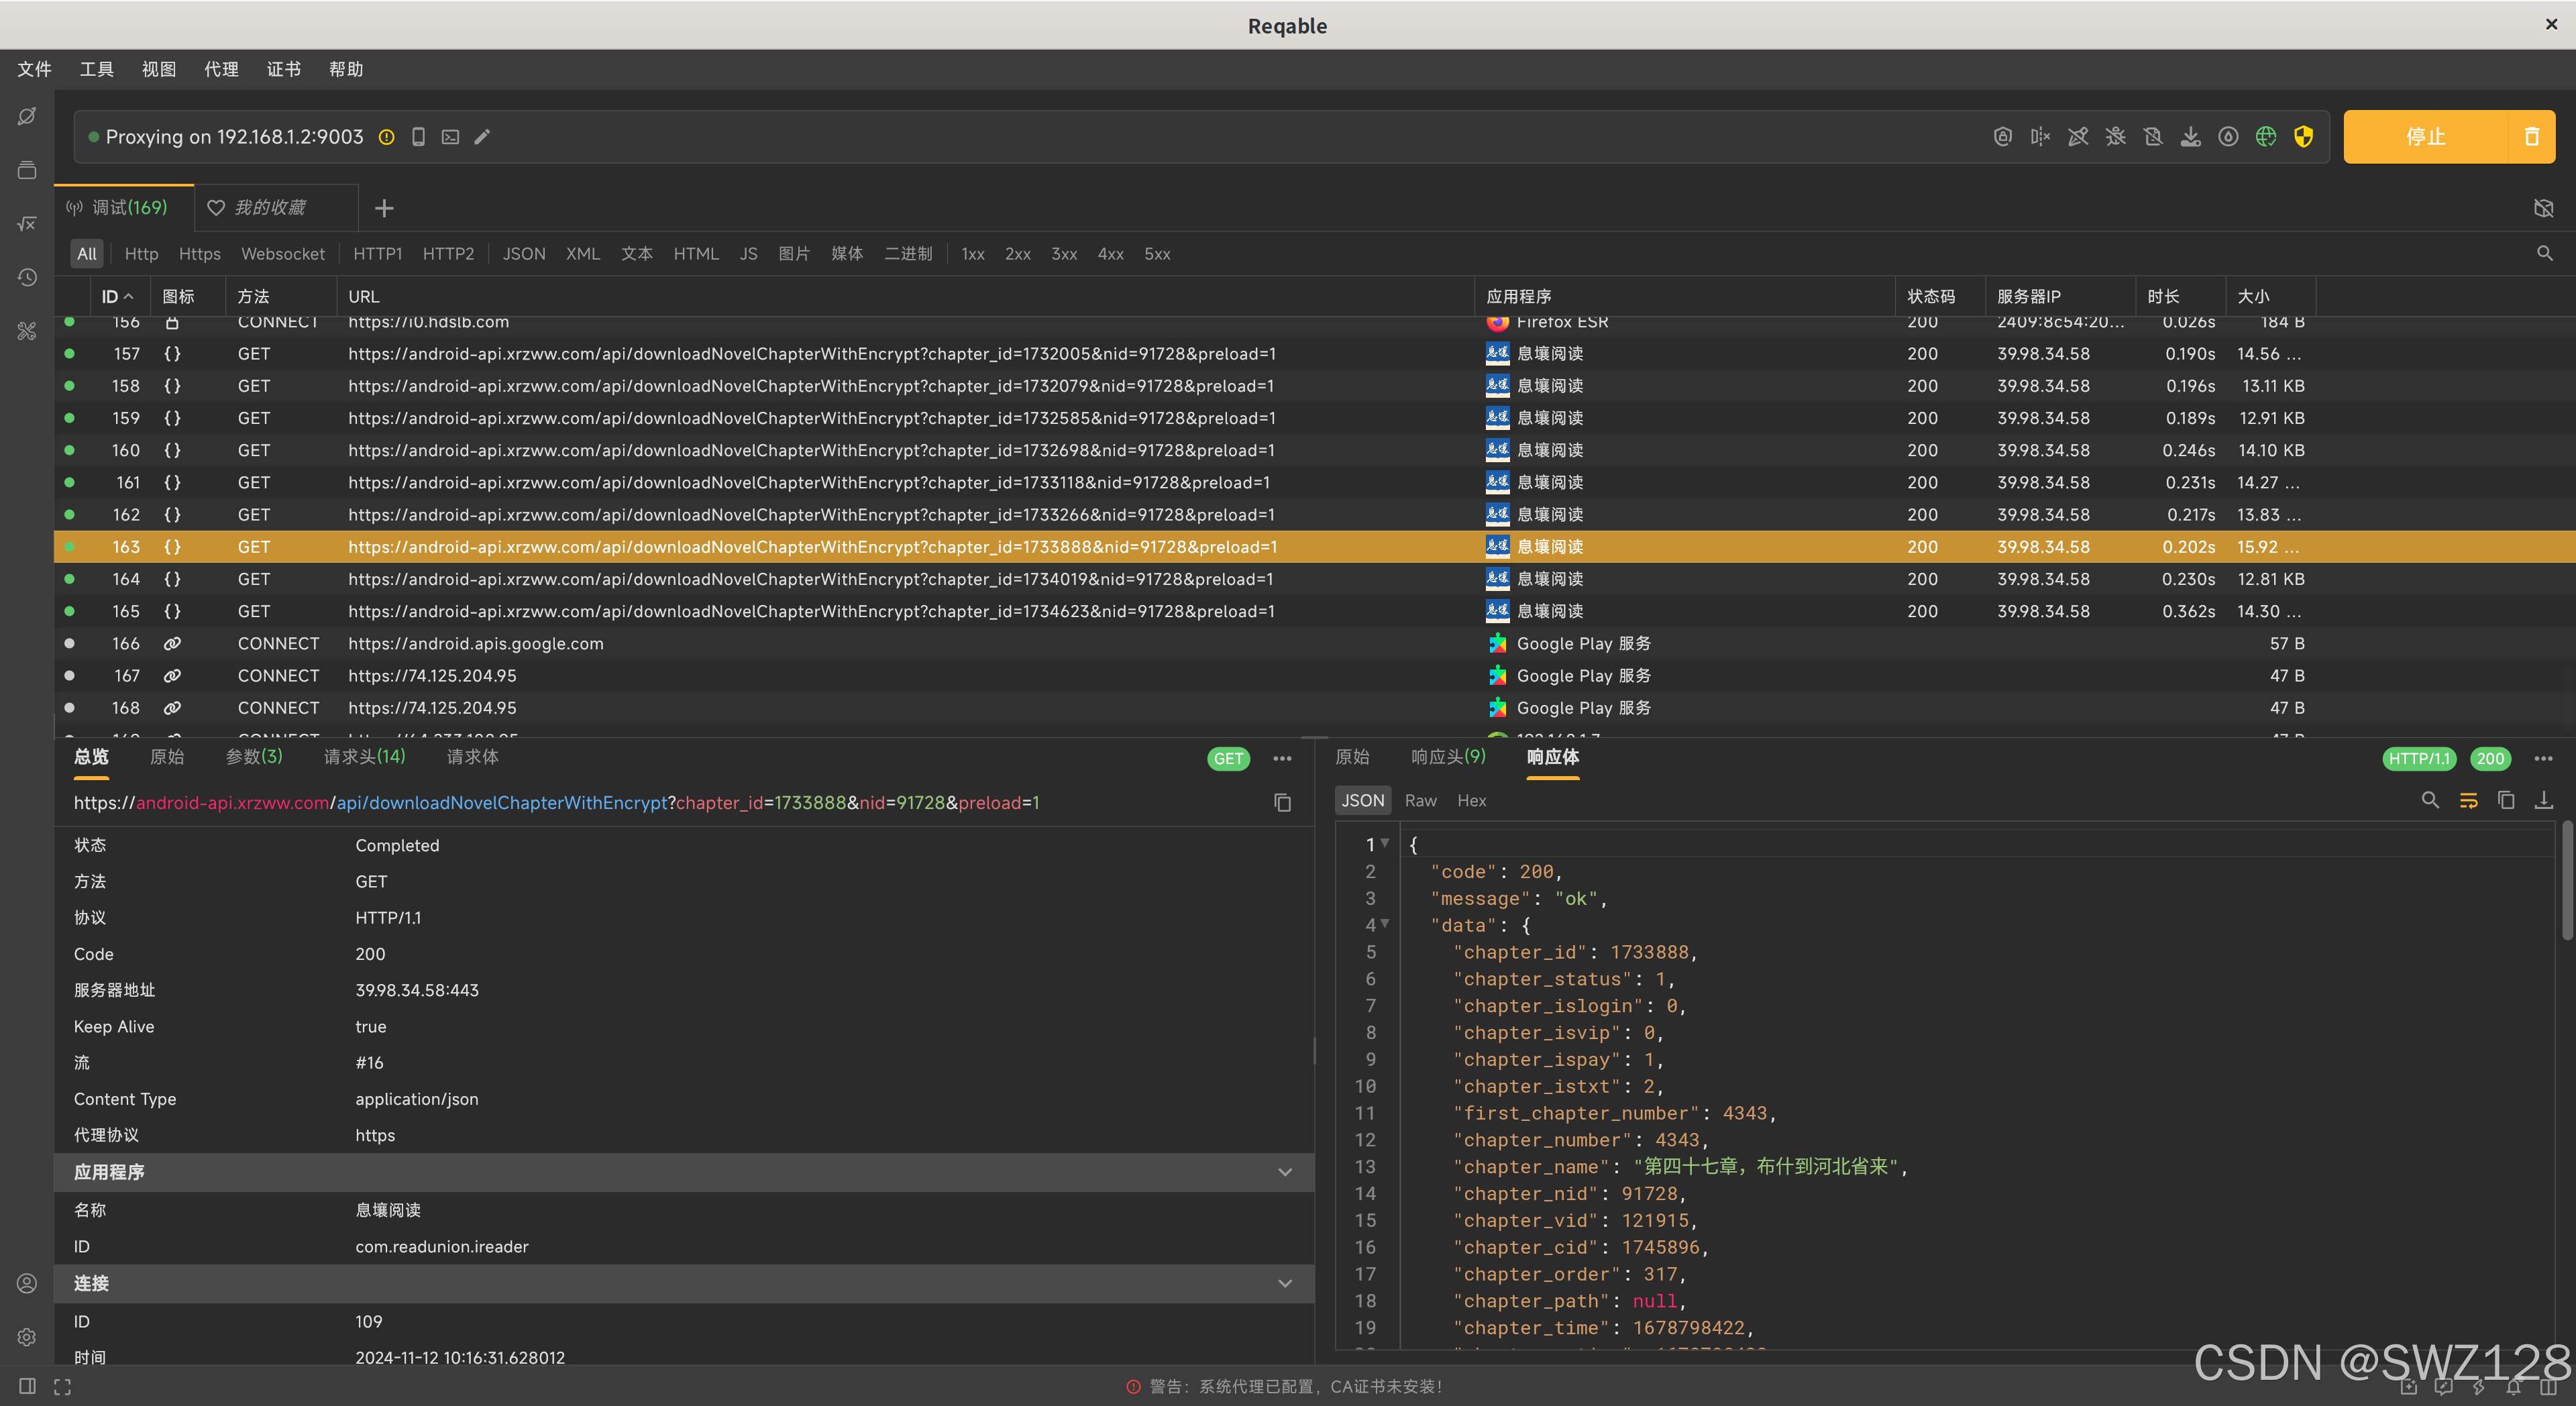Copy the request URL with copy icon
Screen dimensions: 2576x1406
click(1282, 803)
